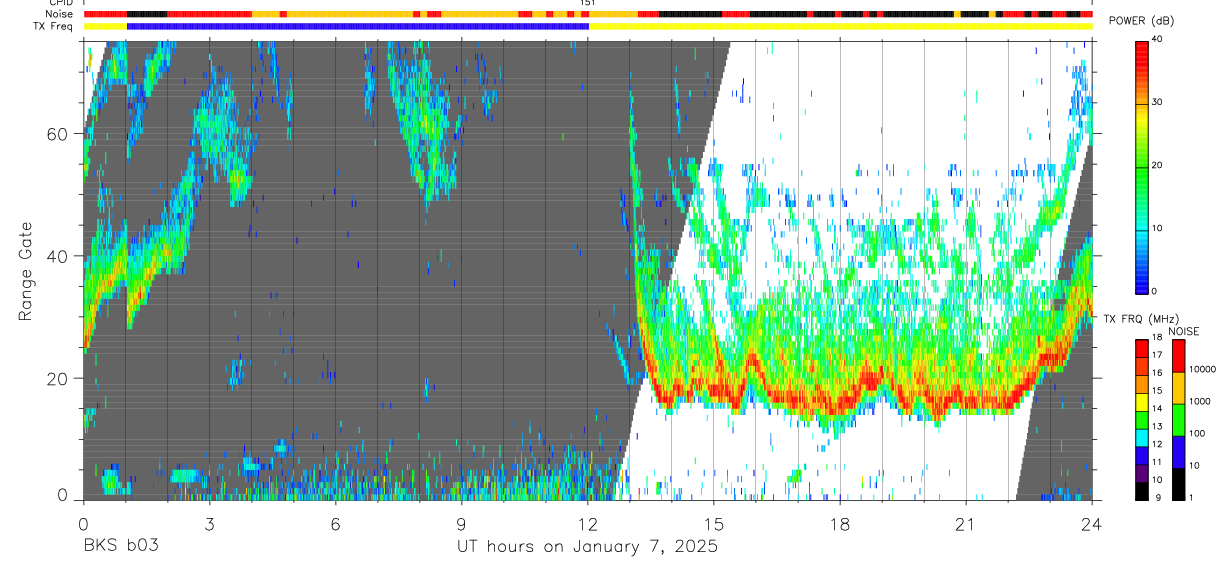Click the Noise row label at top left

[59, 14]
